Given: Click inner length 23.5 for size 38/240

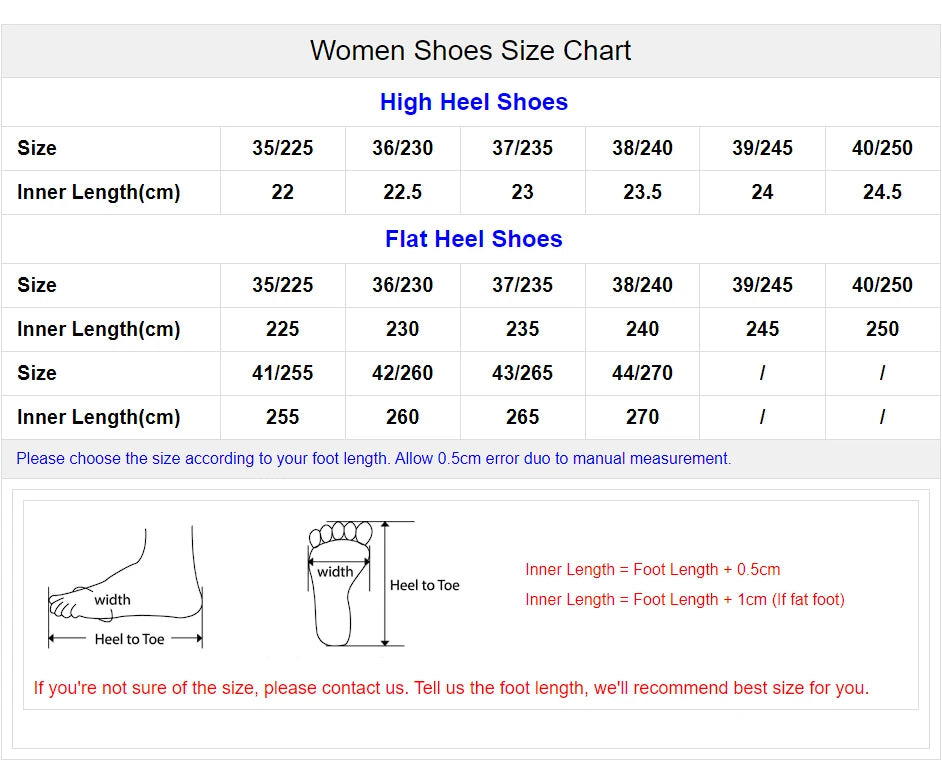Looking at the screenshot, I should point(642,192).
